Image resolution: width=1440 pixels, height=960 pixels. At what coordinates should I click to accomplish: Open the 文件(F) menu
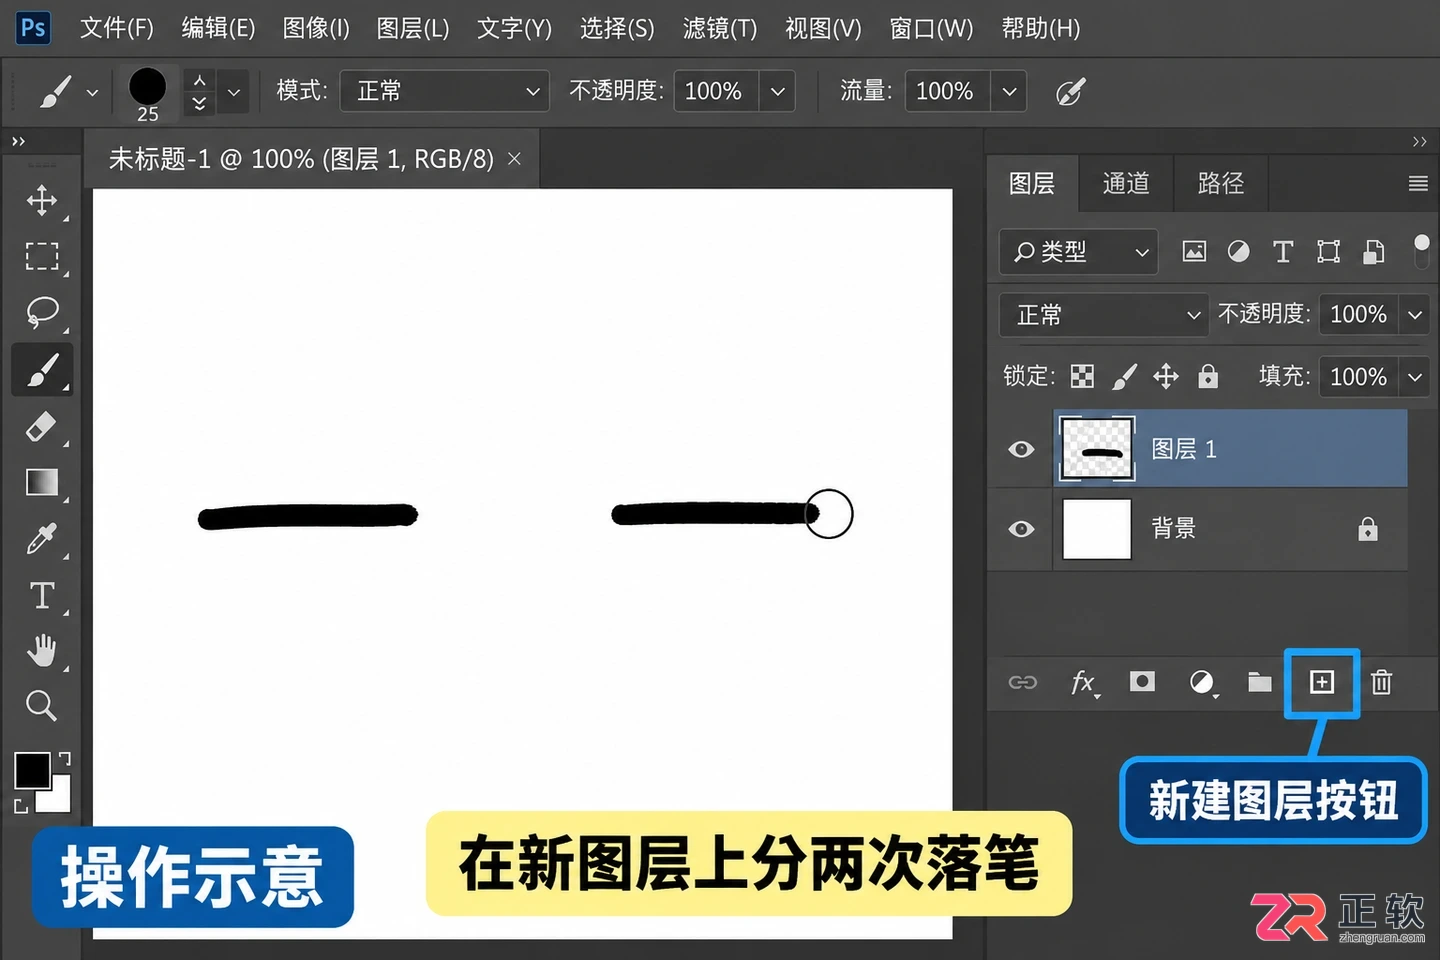117,28
